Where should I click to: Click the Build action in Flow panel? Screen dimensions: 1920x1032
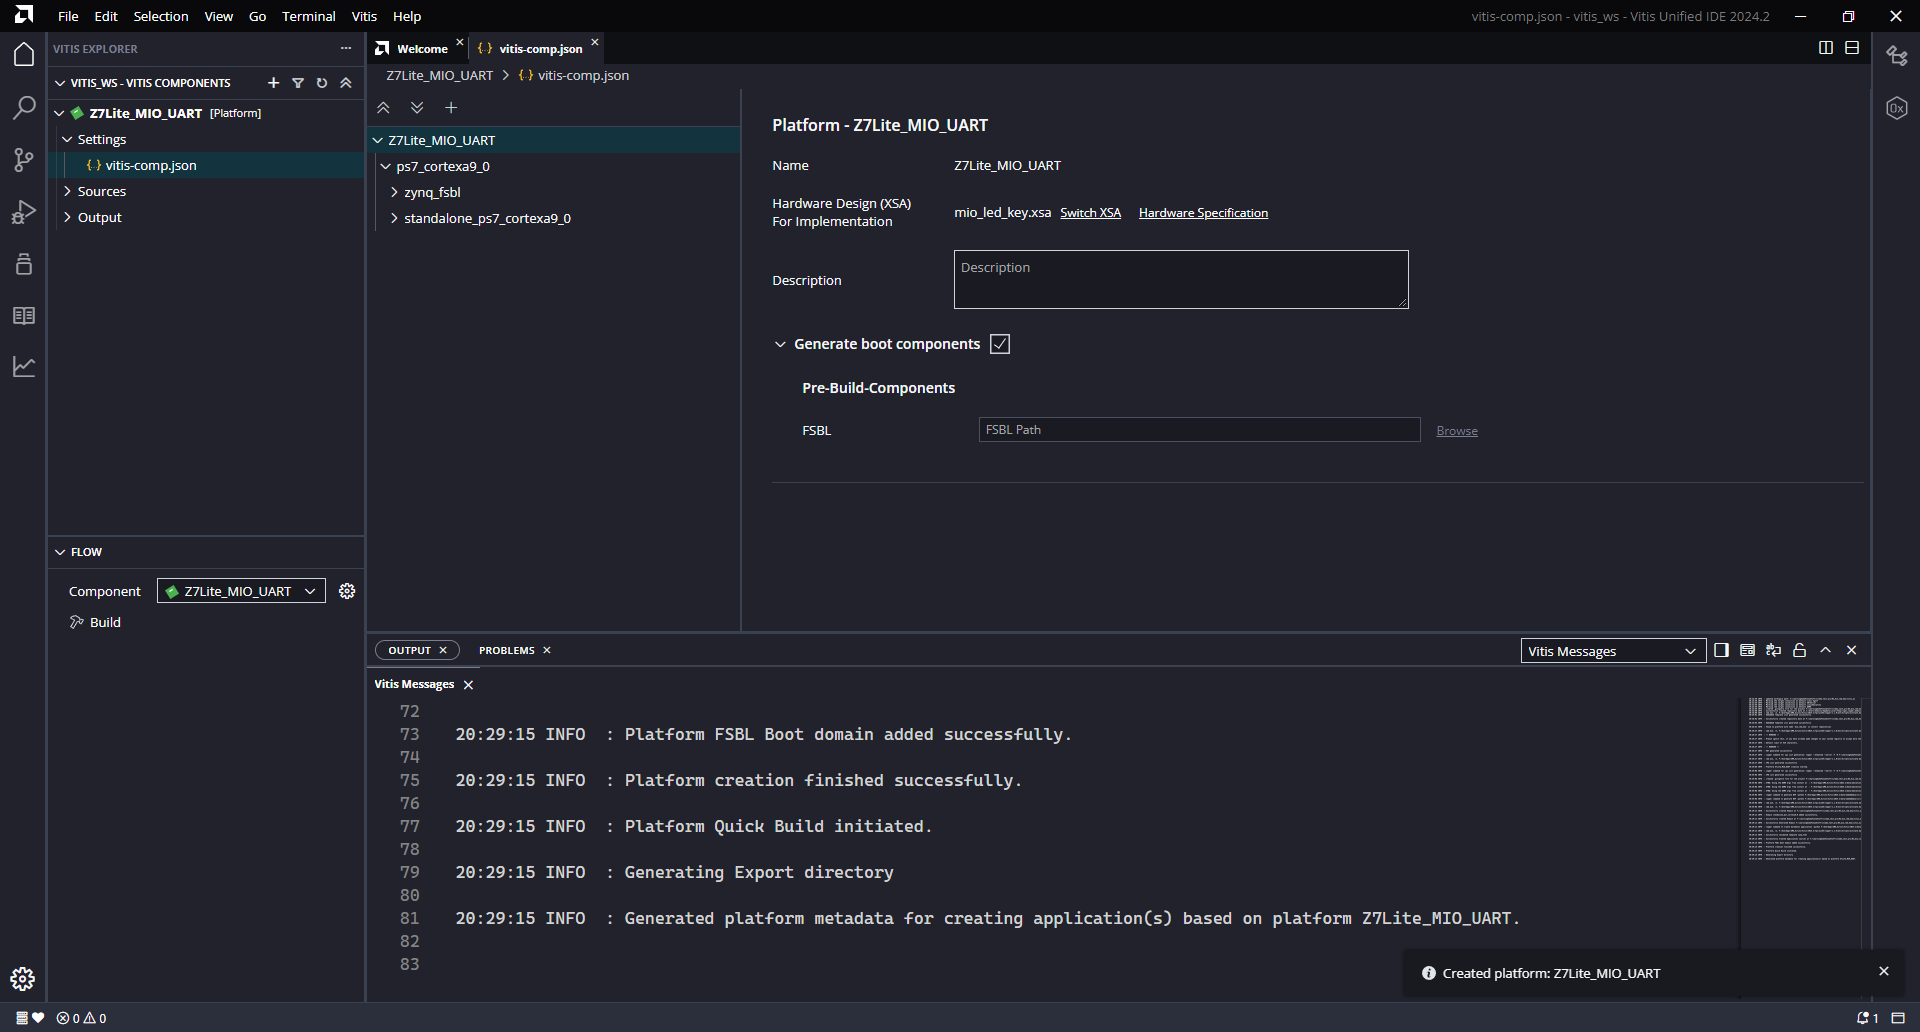(x=105, y=622)
